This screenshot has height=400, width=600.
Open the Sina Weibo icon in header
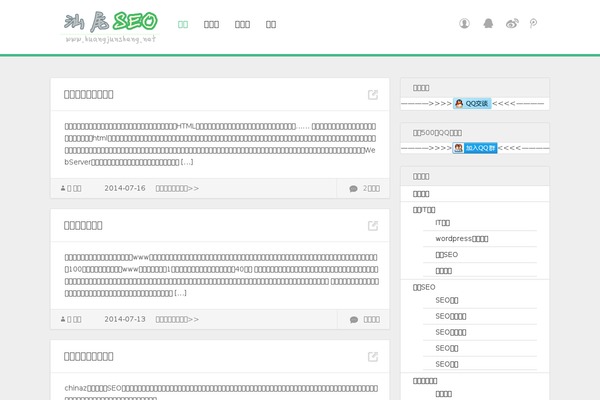512,24
